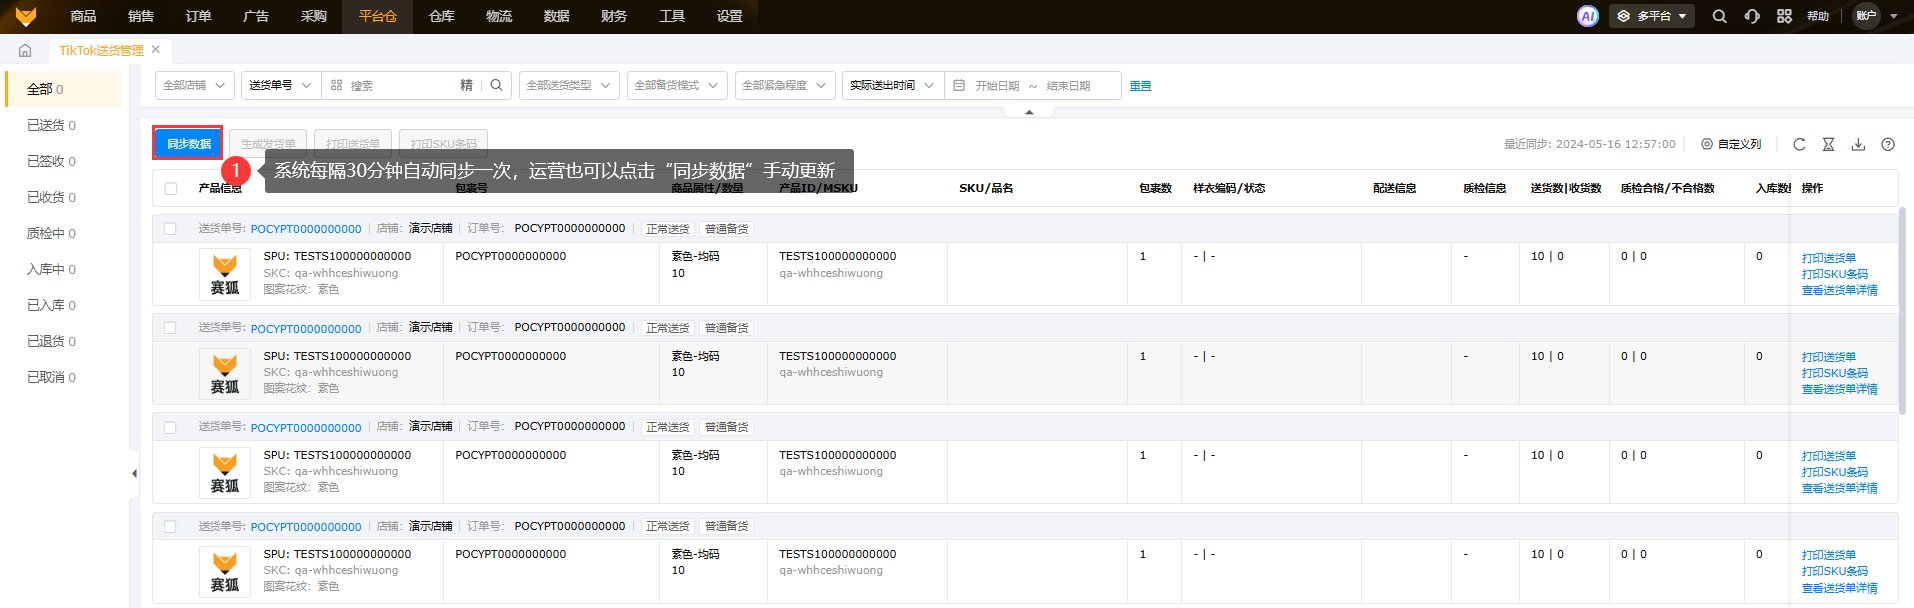1914x608 pixels.
Task: Click the download export icon
Action: [x=1858, y=144]
